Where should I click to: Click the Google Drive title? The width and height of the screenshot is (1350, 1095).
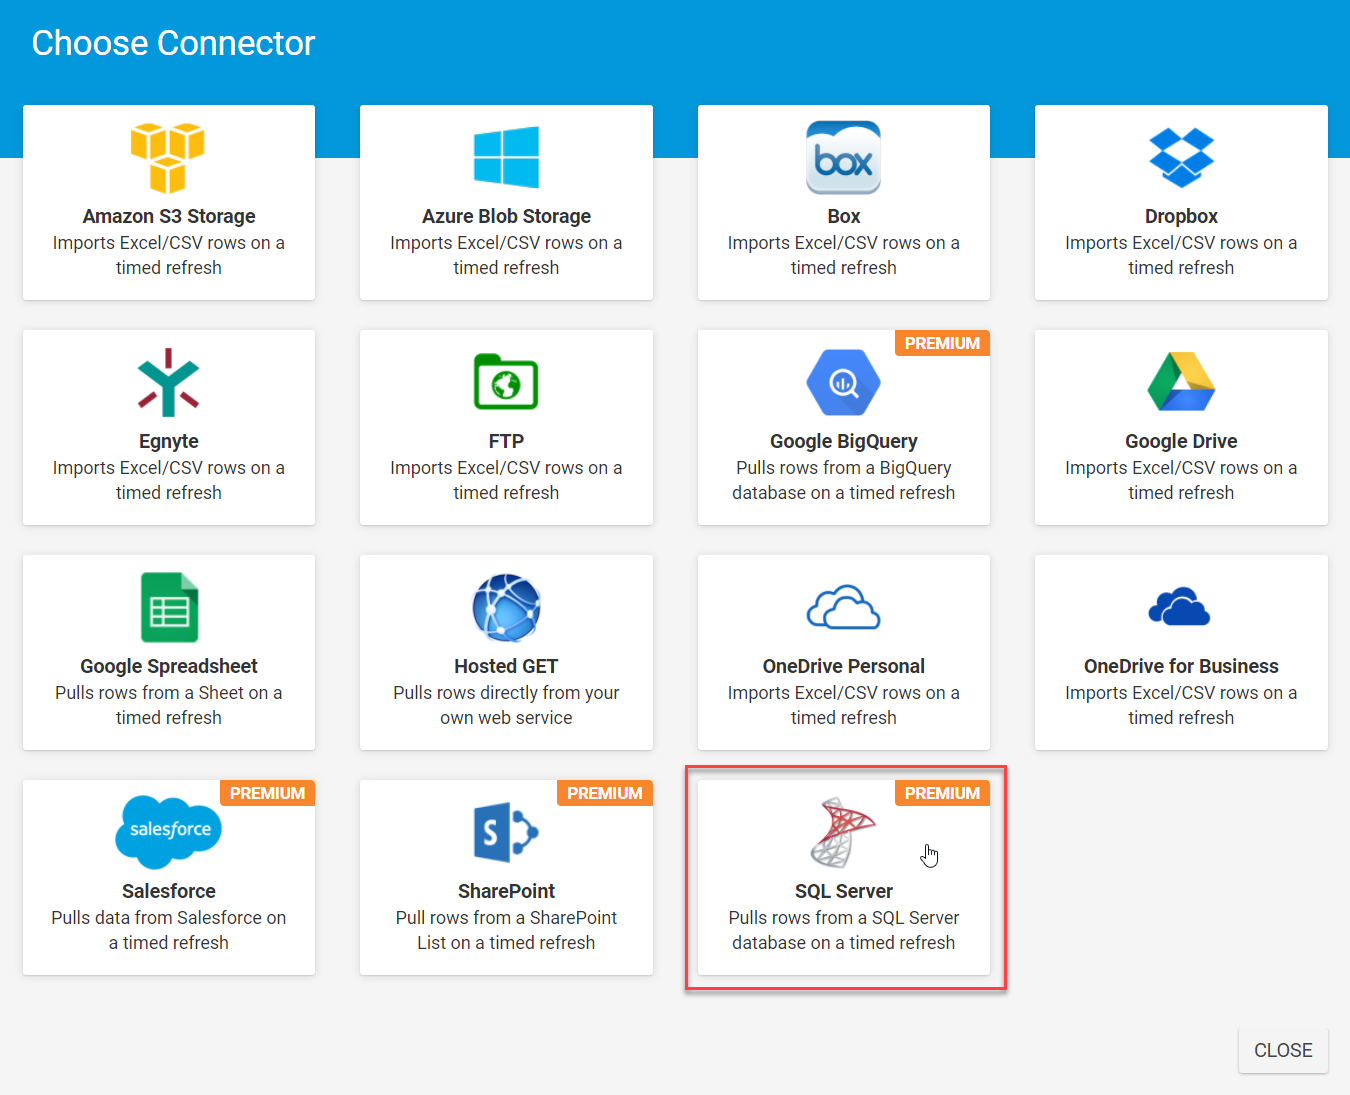coord(1181,441)
